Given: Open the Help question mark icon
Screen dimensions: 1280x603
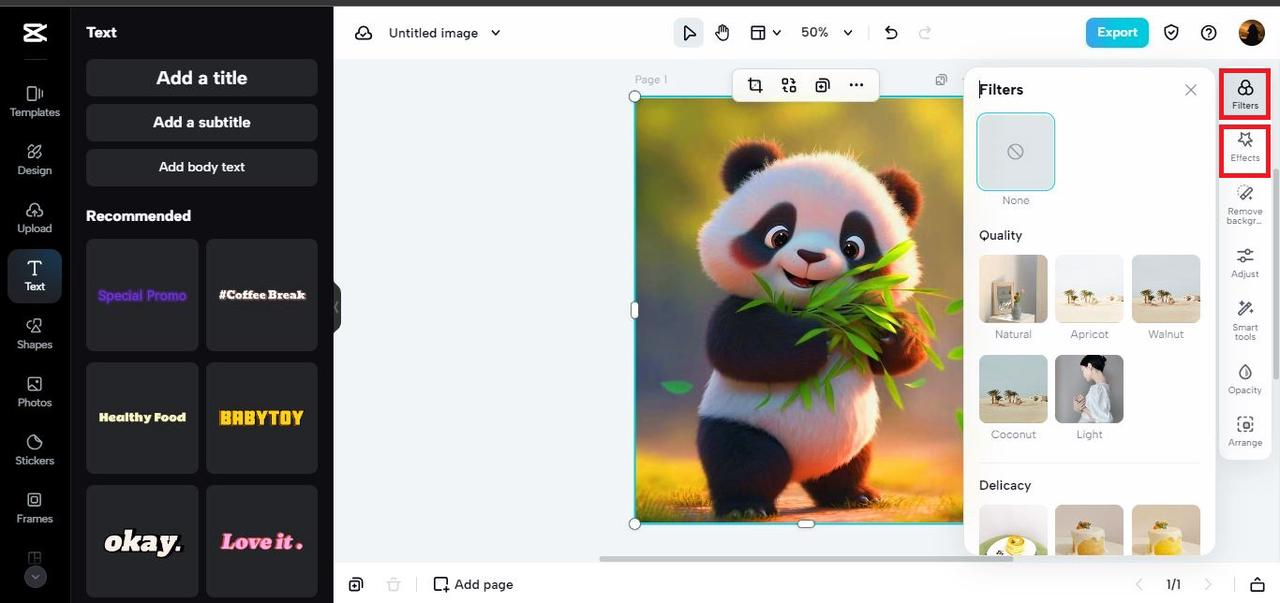Looking at the screenshot, I should pyautogui.click(x=1209, y=33).
